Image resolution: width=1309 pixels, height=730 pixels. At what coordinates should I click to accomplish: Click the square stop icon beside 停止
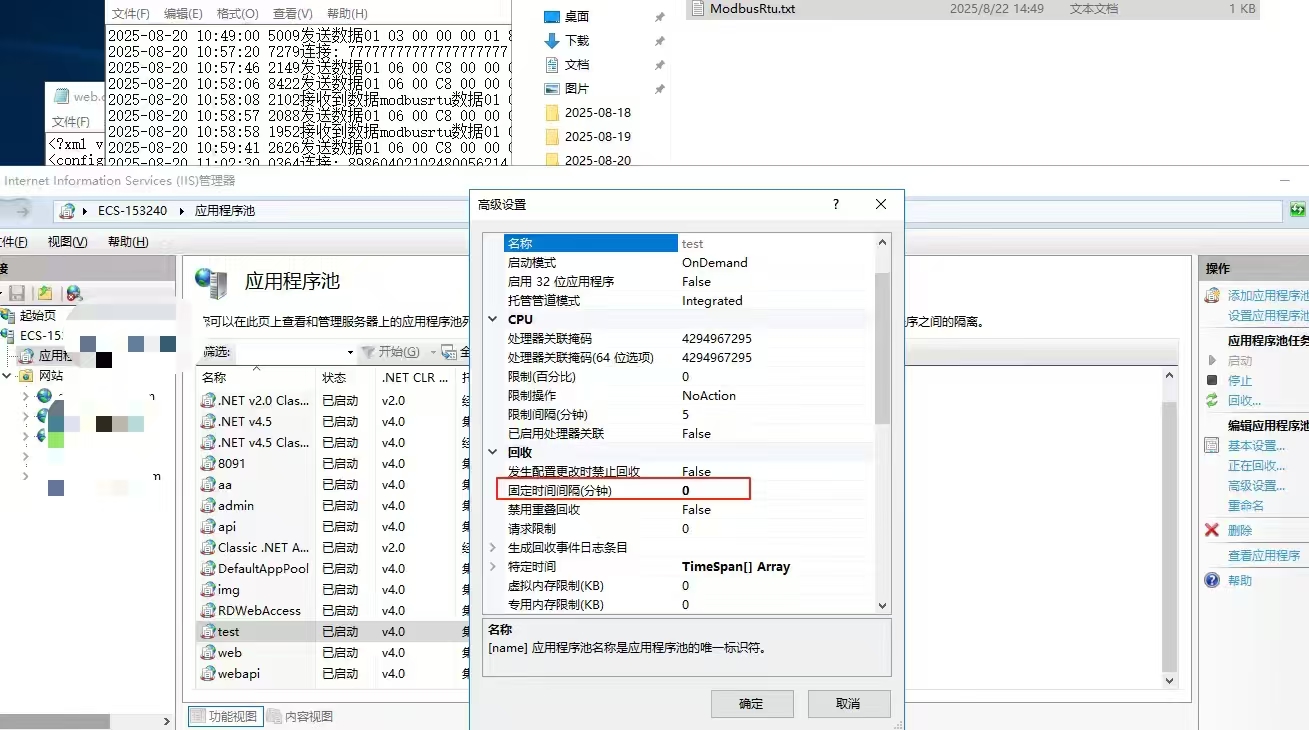click(x=1213, y=381)
